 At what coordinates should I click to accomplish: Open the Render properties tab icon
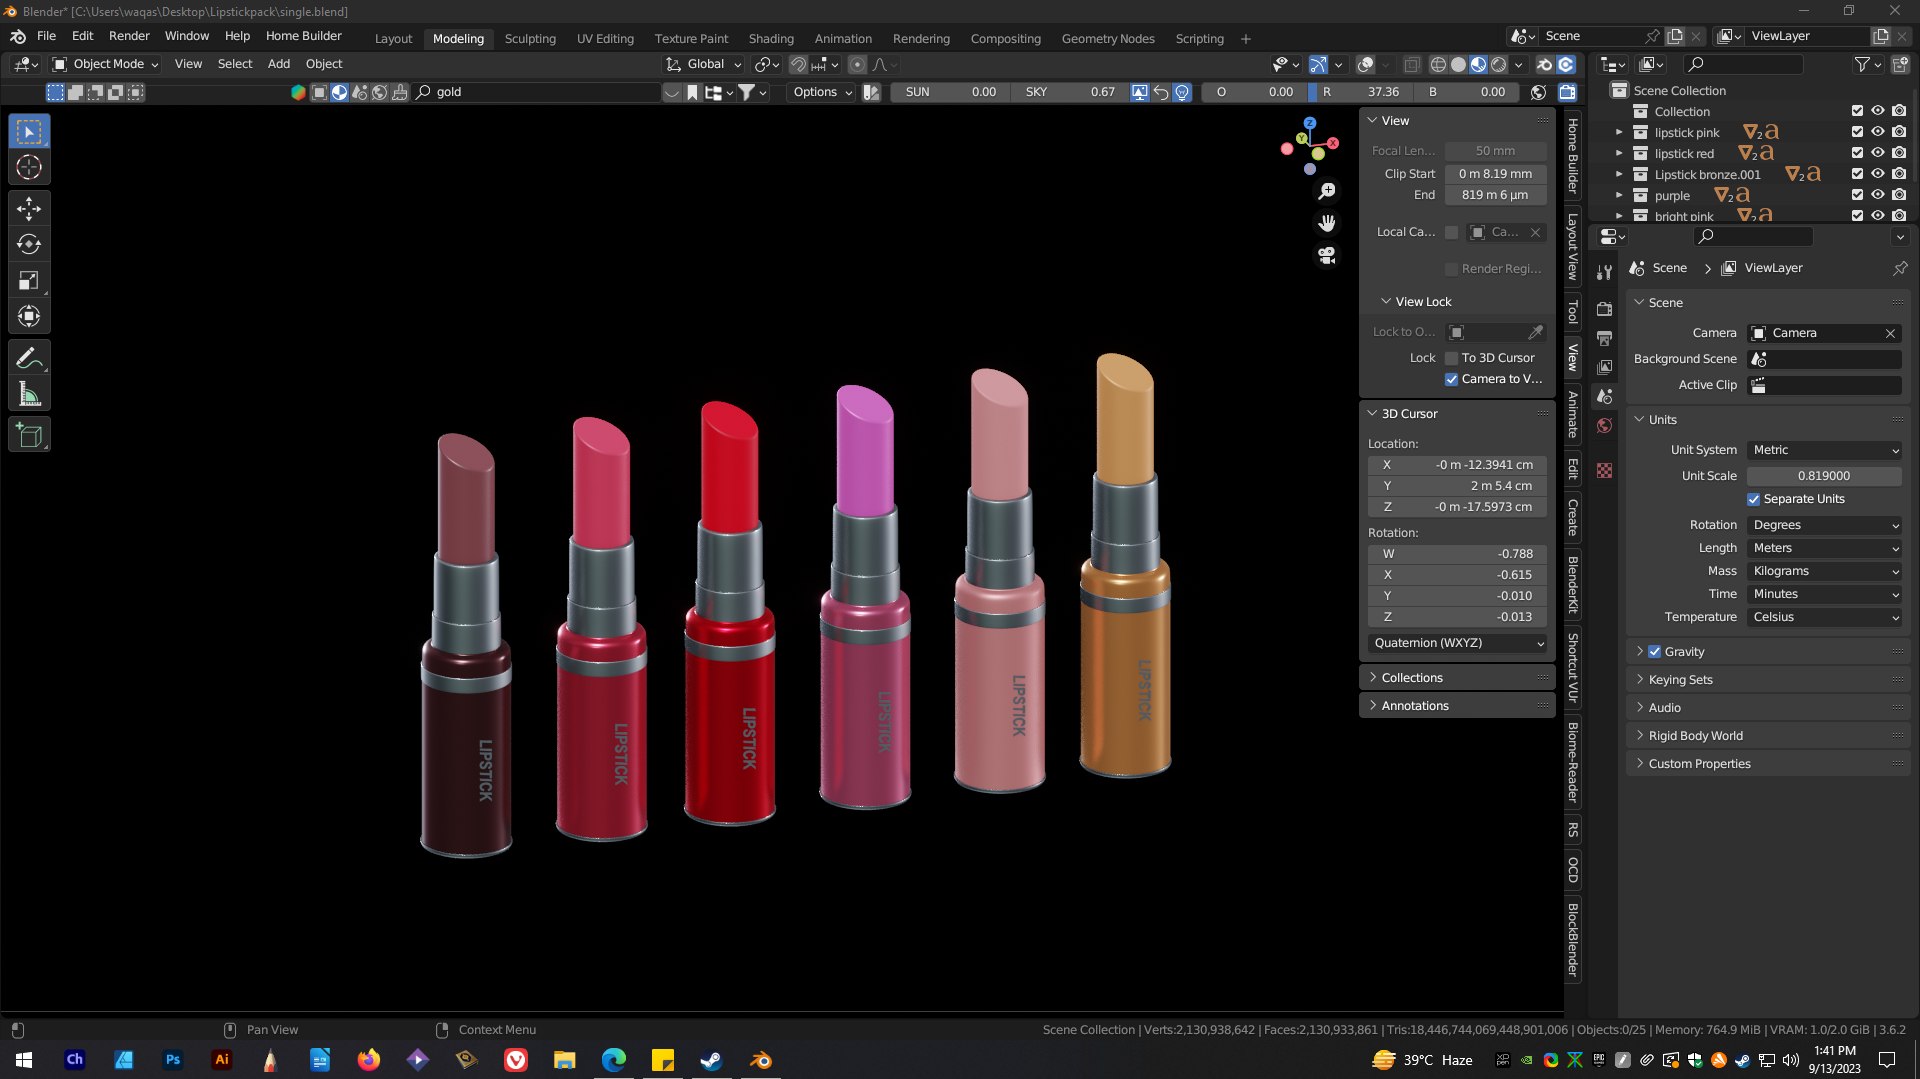point(1604,309)
